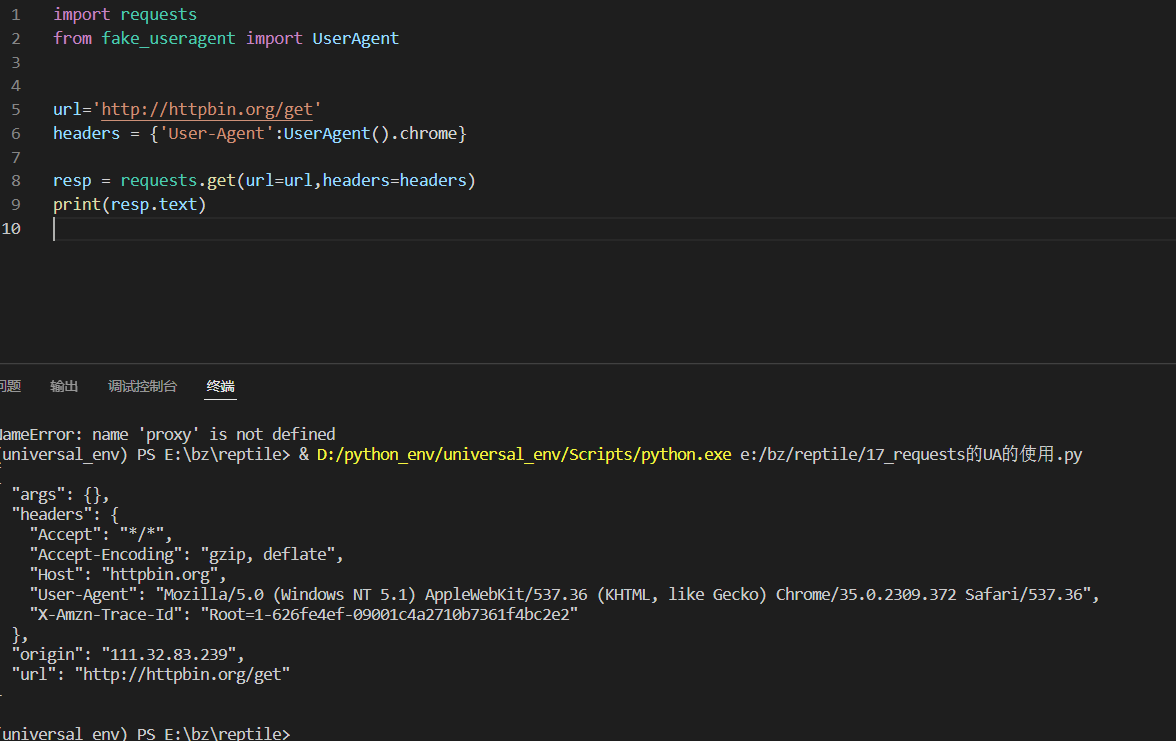Click the X-Amzn-Trace-Id output line
The image size is (1176, 741).
click(x=304, y=615)
